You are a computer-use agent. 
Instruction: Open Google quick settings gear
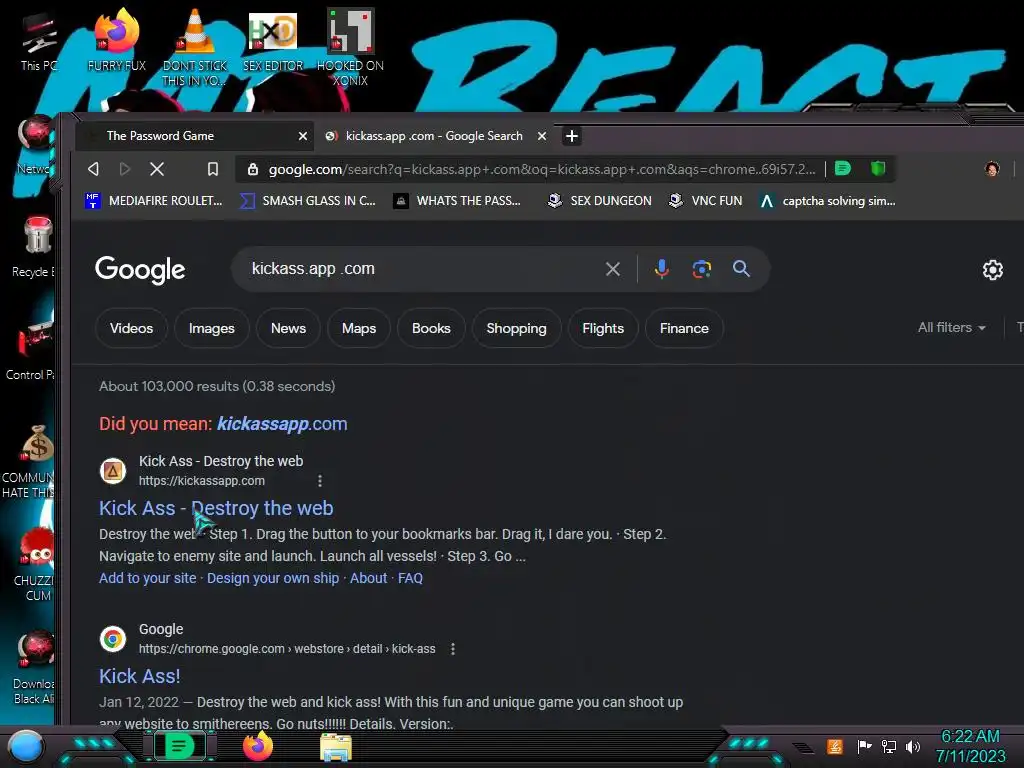(993, 270)
